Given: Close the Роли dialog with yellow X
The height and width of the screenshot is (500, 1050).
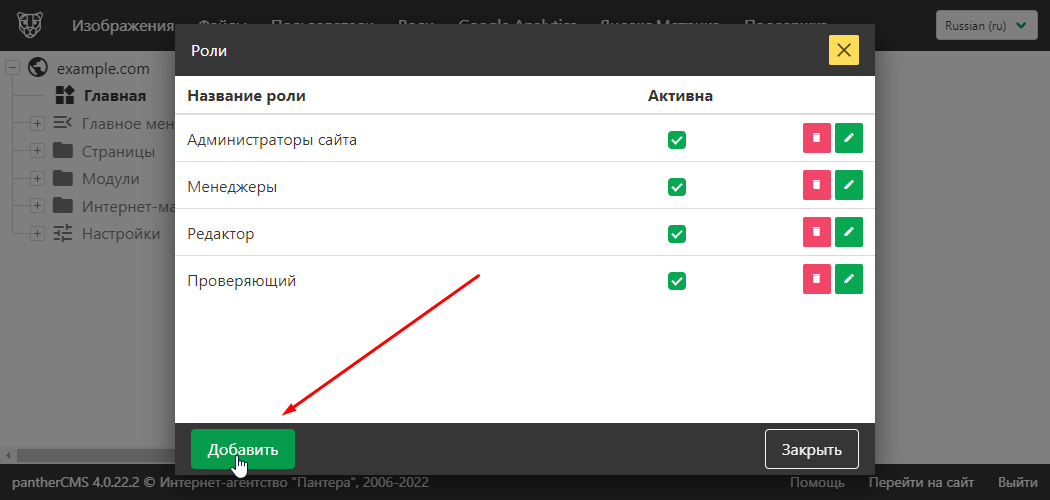Looking at the screenshot, I should [x=843, y=50].
